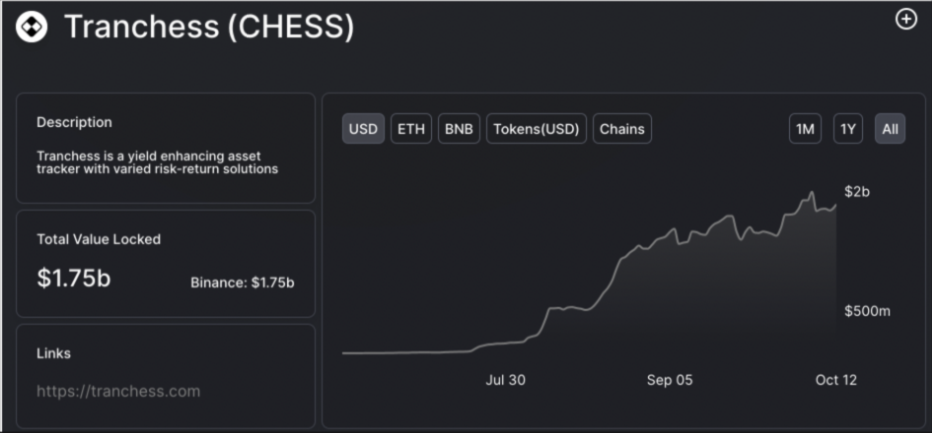This screenshot has height=433, width=932.
Task: Set chart range to 1M
Action: (x=805, y=128)
